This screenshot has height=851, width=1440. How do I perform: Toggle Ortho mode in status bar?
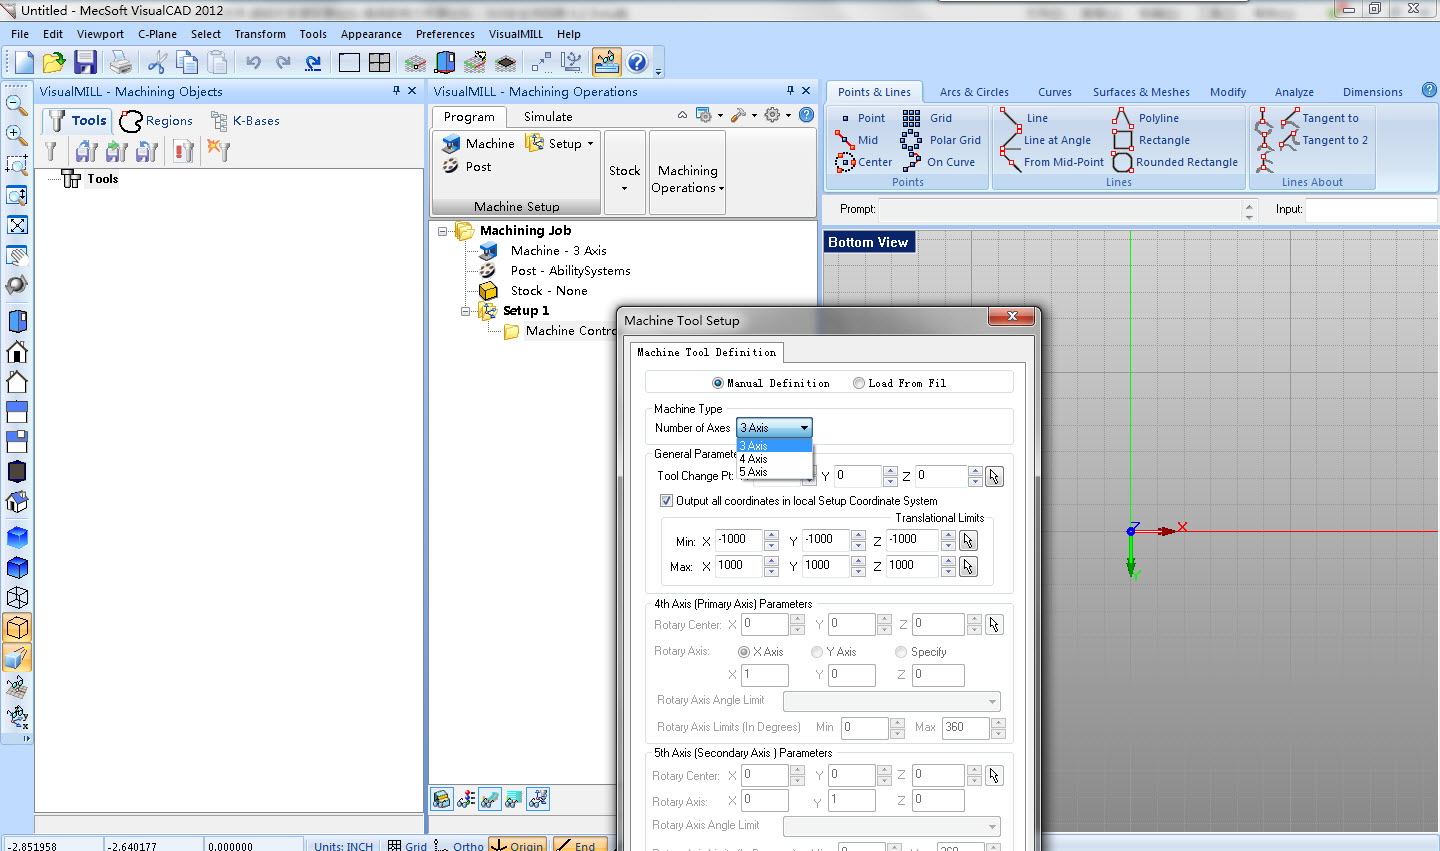pos(459,846)
